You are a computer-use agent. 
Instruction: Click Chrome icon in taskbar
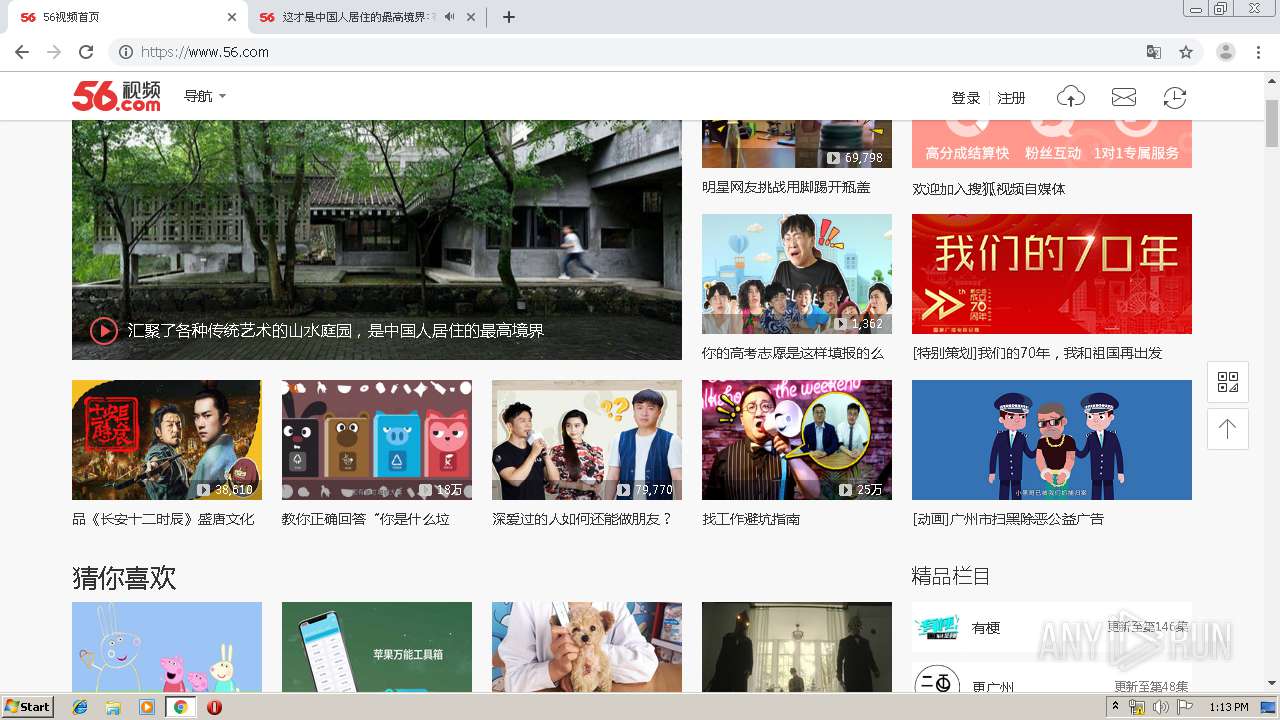click(181, 707)
